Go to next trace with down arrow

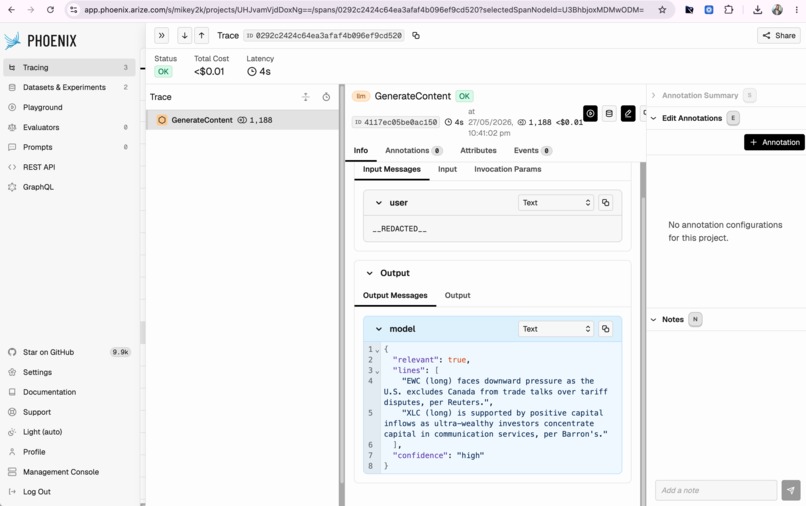tap(185, 35)
